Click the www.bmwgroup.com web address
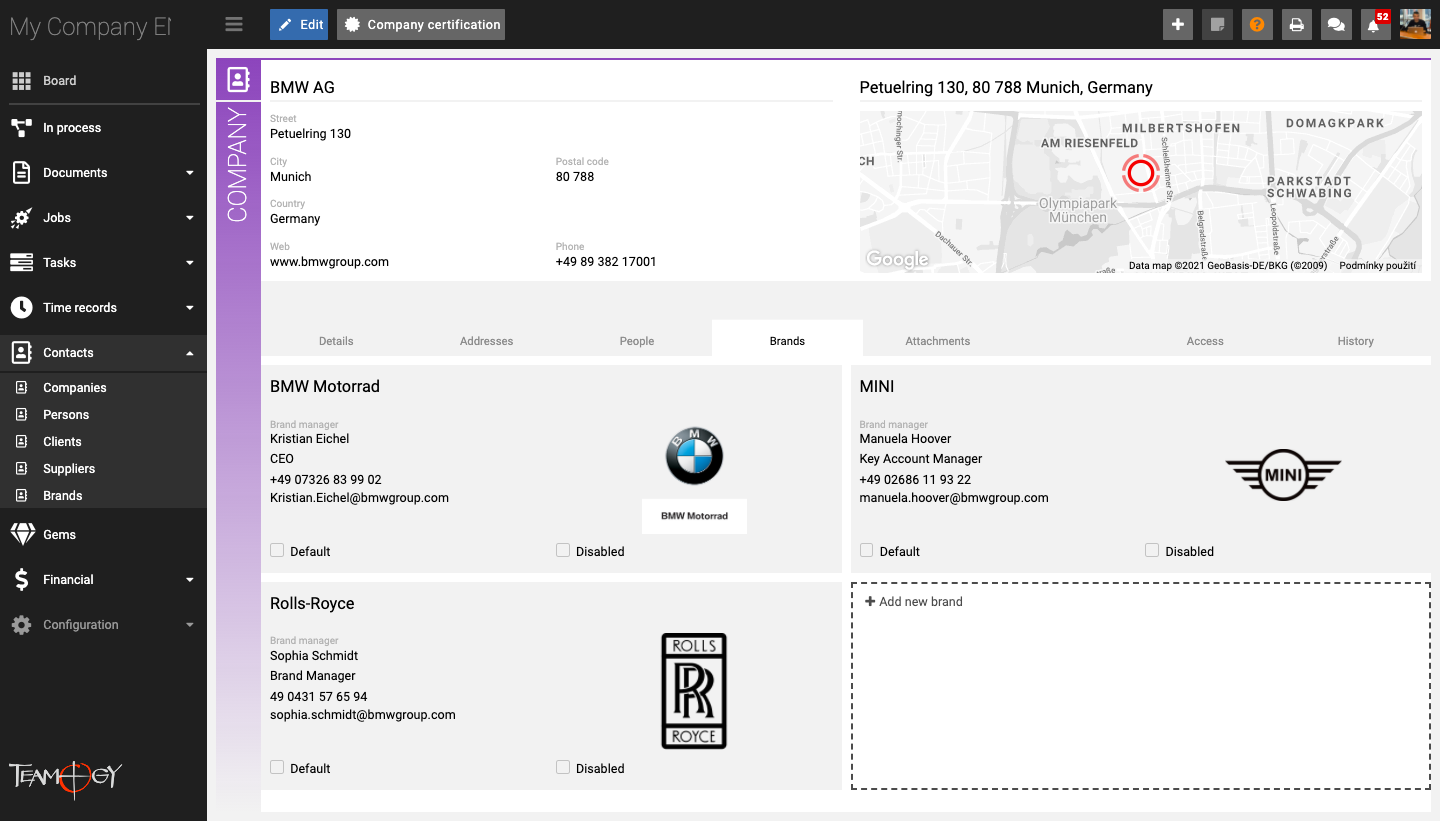 coord(329,262)
